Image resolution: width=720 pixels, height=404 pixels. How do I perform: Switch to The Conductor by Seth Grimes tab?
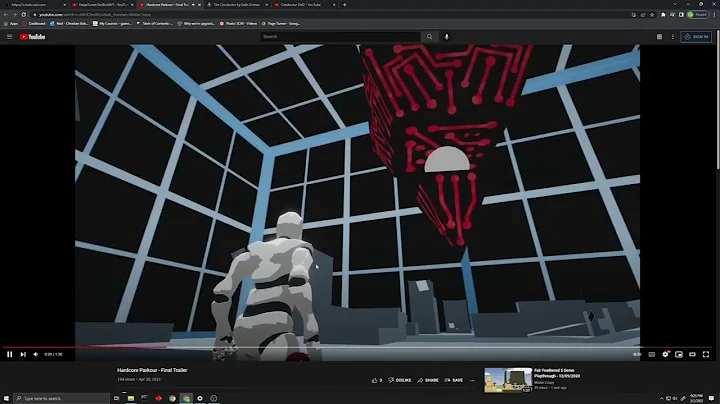(236, 5)
